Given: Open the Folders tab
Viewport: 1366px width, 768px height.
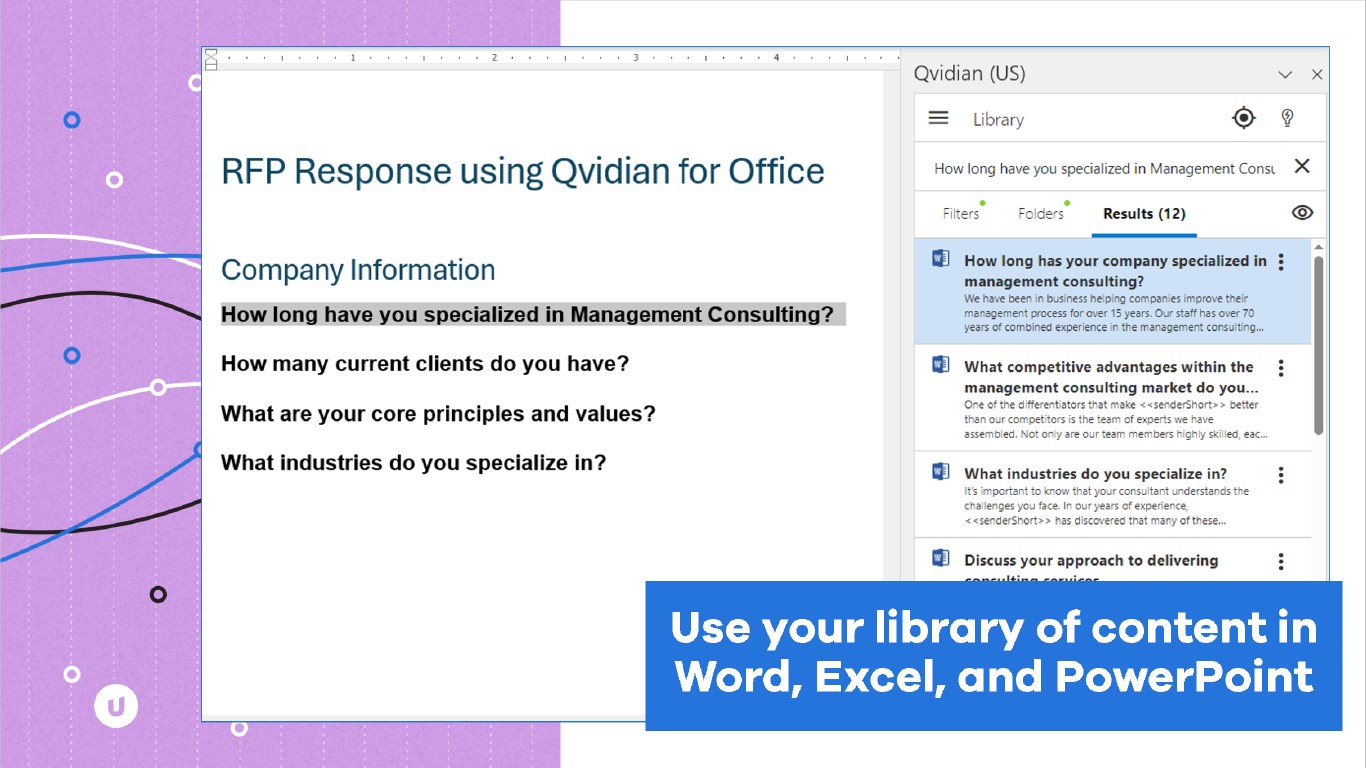Looking at the screenshot, I should 1041,213.
